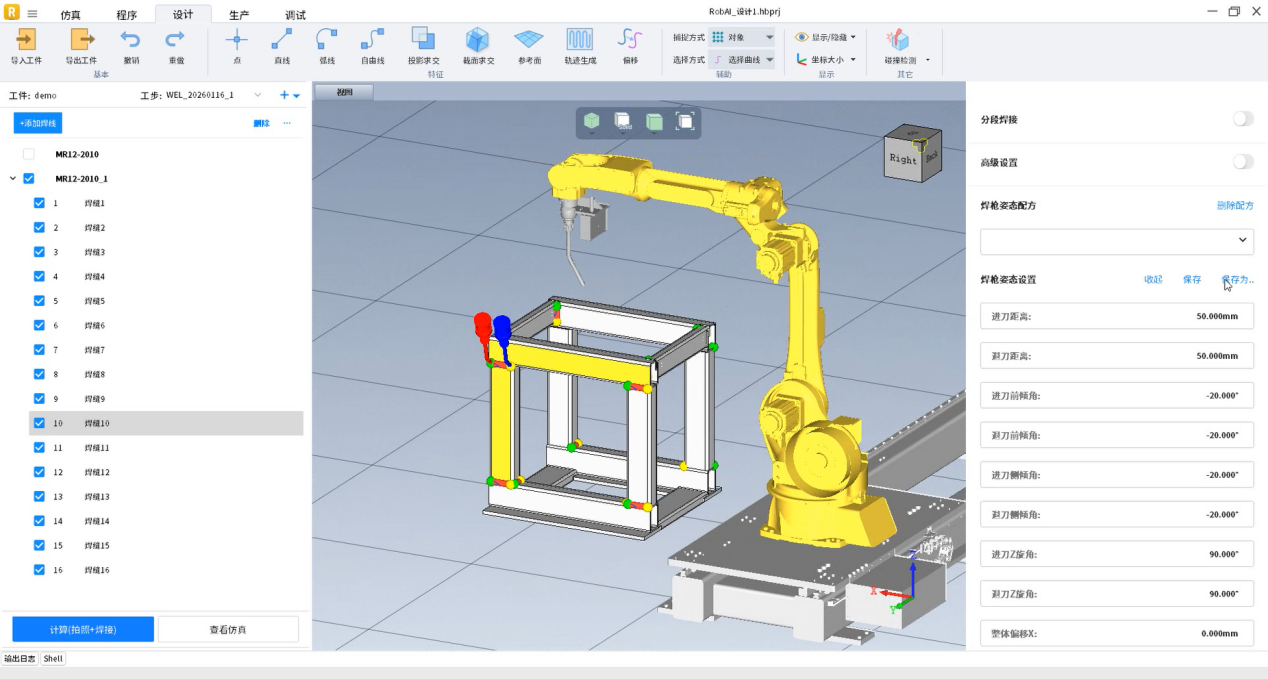The height and width of the screenshot is (680, 1268).
Task: Click the 参考面 reference plane icon
Action: 529,40
